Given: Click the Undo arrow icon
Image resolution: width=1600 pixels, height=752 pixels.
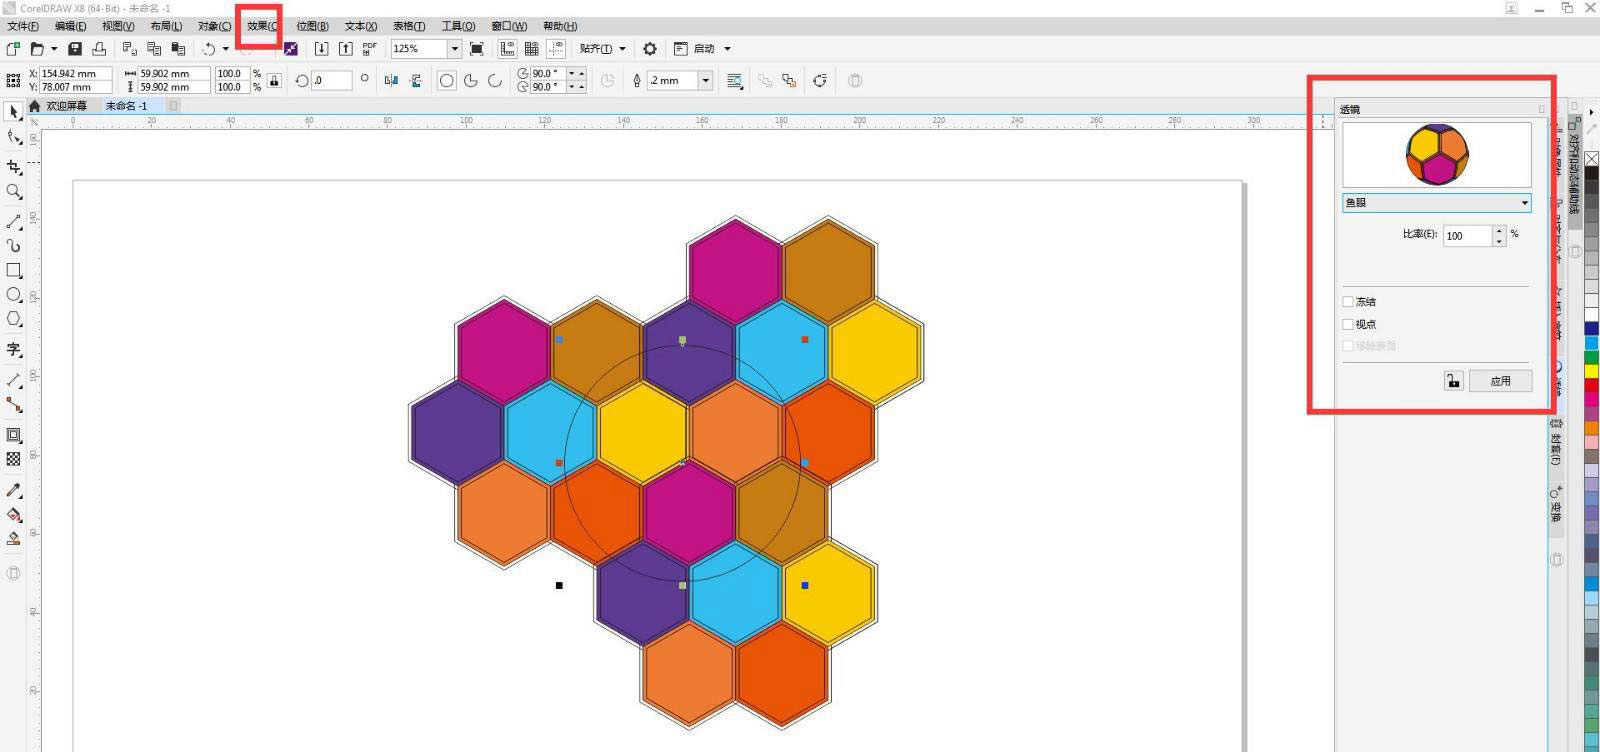Looking at the screenshot, I should [209, 48].
